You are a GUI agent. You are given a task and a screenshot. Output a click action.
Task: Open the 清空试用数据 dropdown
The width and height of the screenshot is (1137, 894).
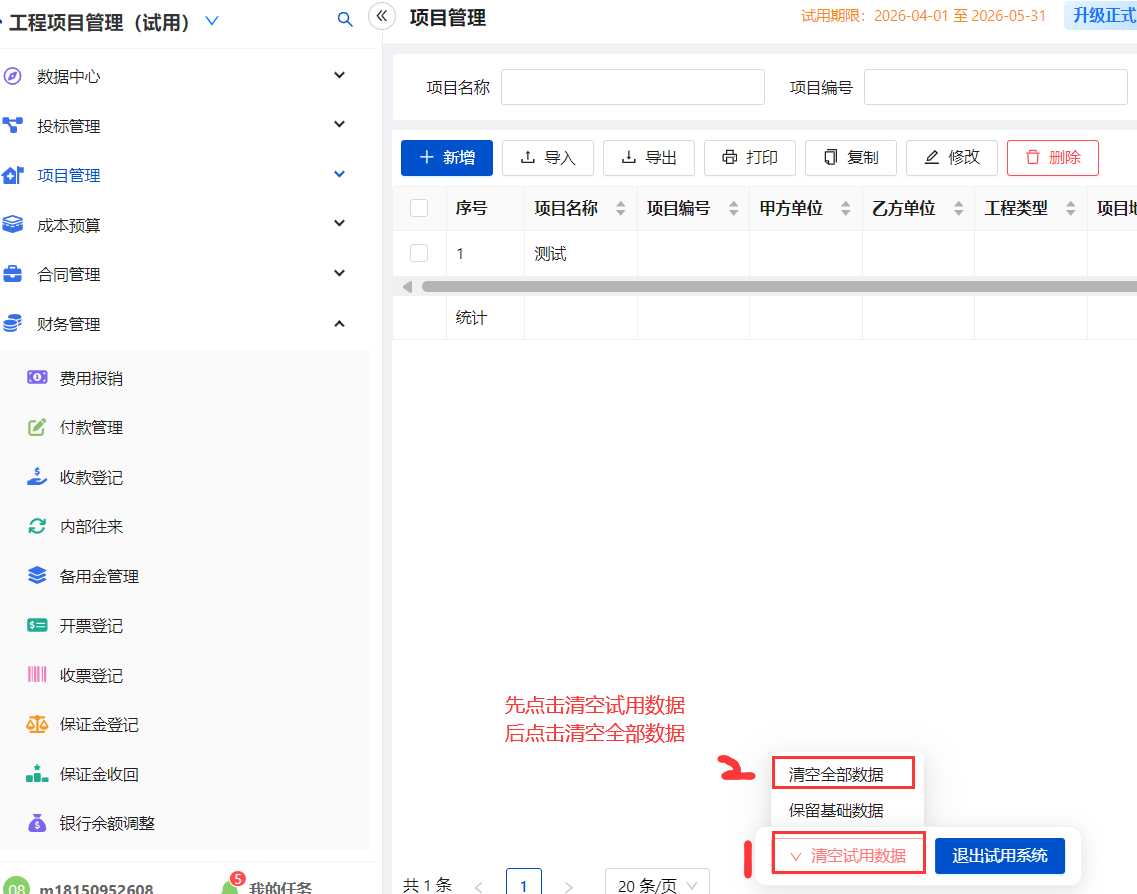click(x=848, y=856)
